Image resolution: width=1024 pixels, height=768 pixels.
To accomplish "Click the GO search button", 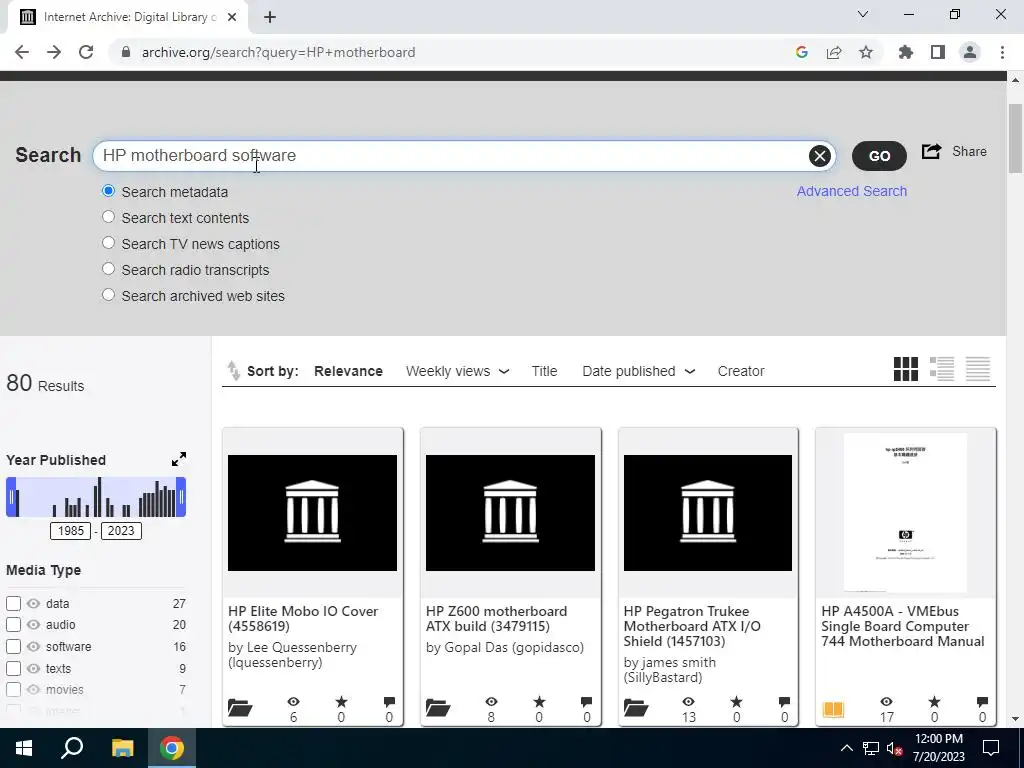I will coord(879,156).
